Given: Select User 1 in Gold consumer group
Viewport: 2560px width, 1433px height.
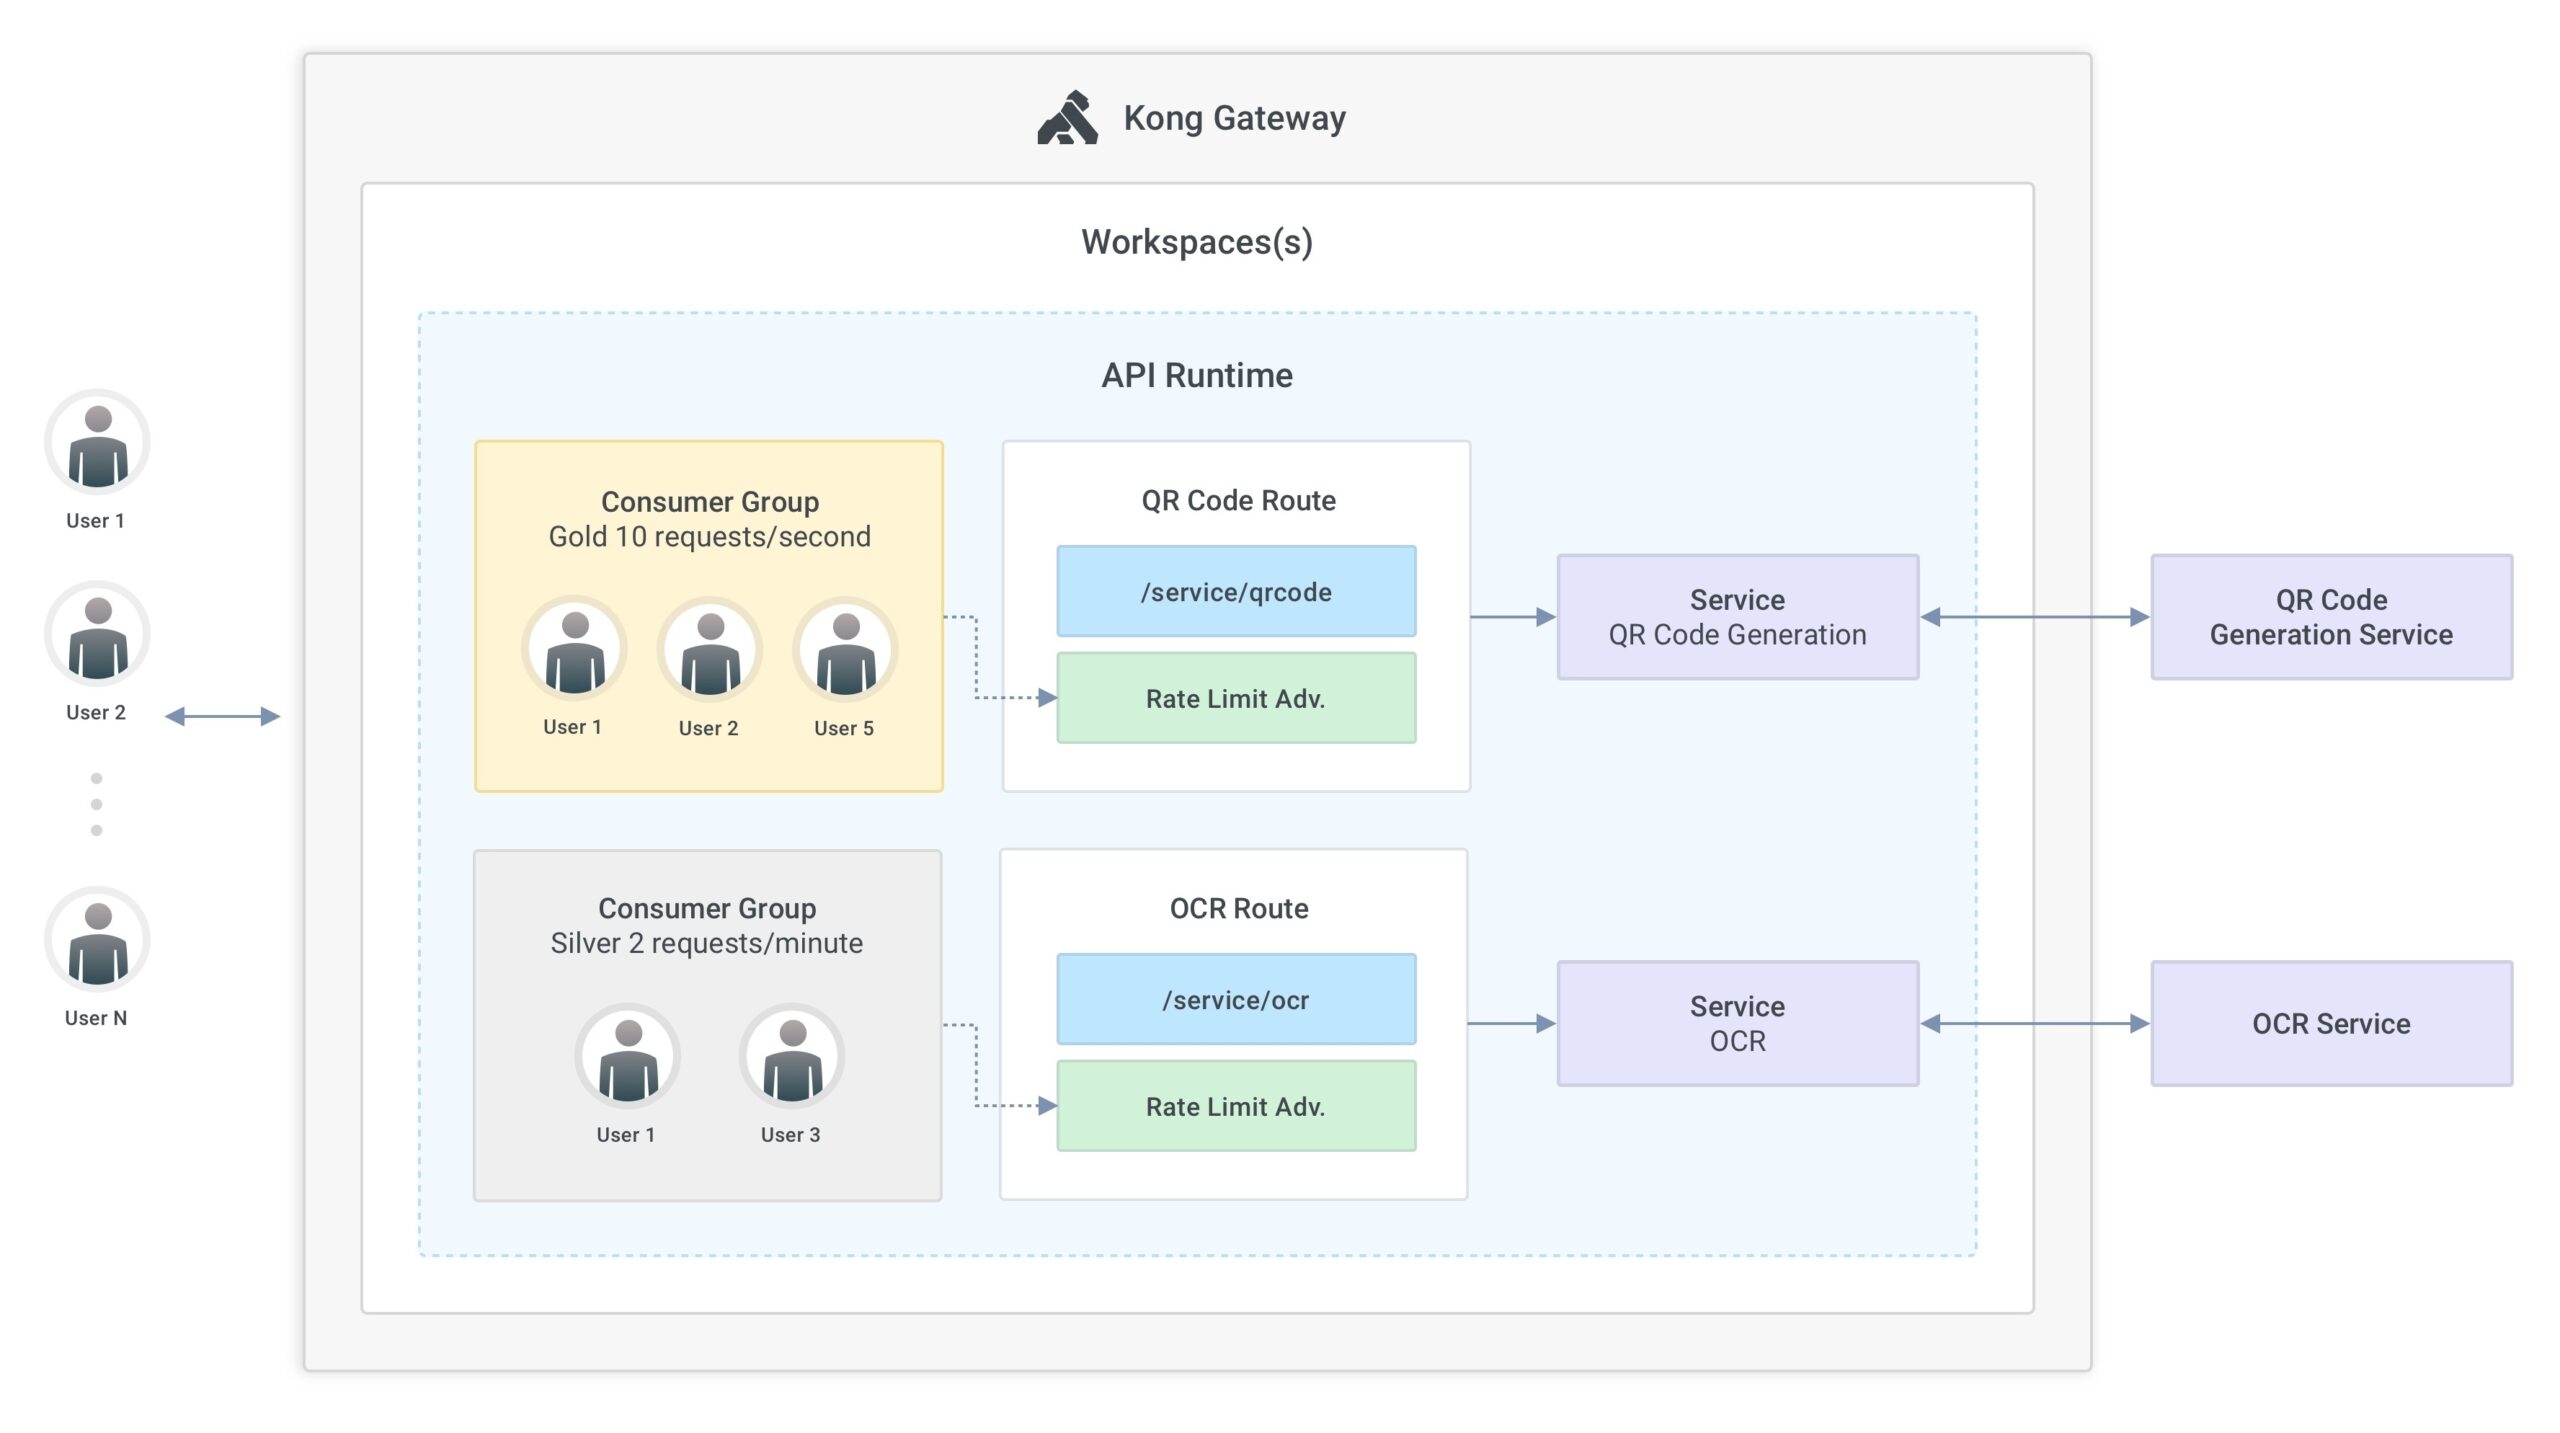Looking at the screenshot, I should click(574, 650).
